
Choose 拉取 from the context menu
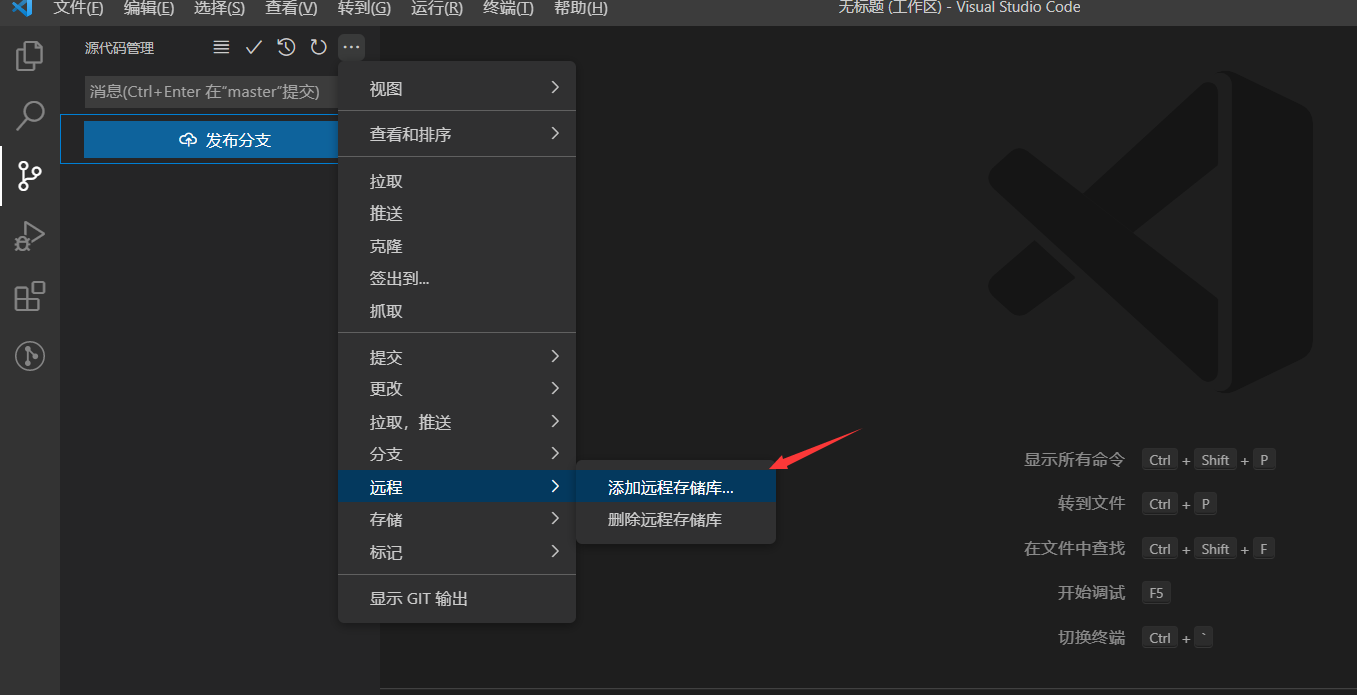[457, 181]
